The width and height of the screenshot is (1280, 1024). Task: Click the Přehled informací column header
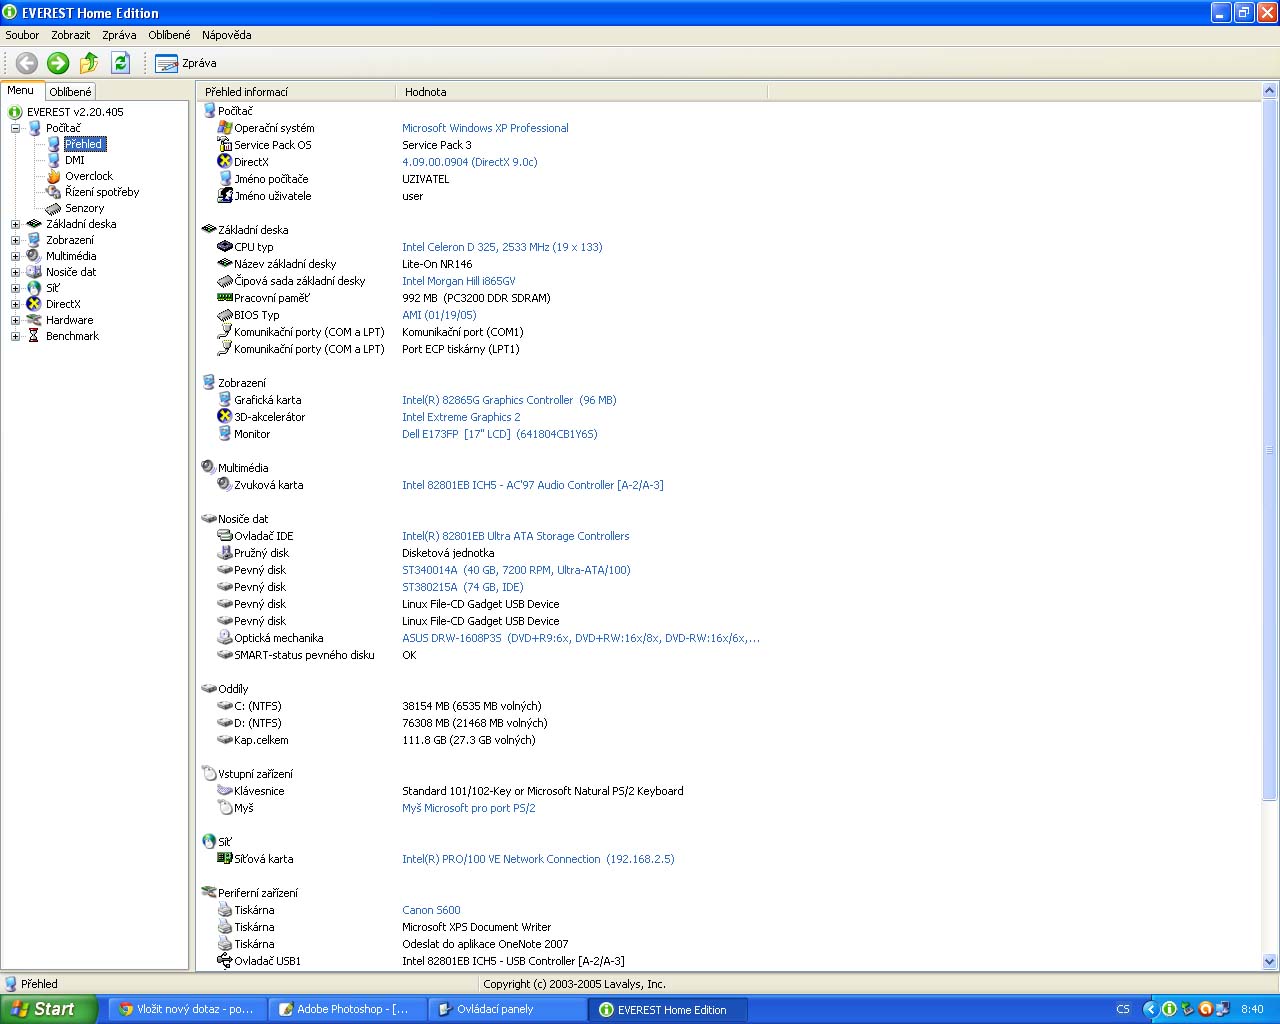click(296, 92)
